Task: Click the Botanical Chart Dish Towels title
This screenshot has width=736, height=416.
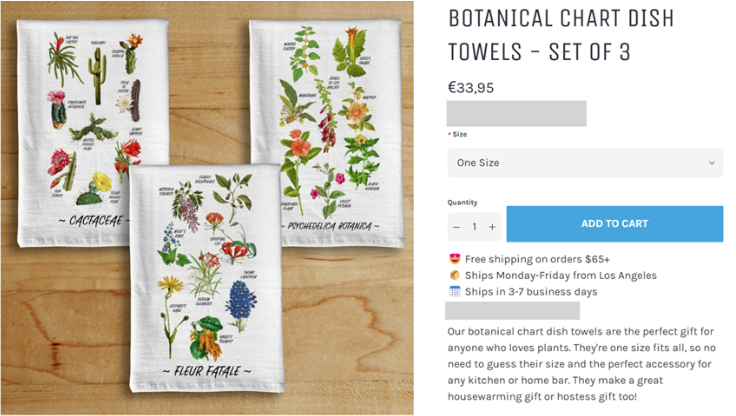Action: point(561,35)
